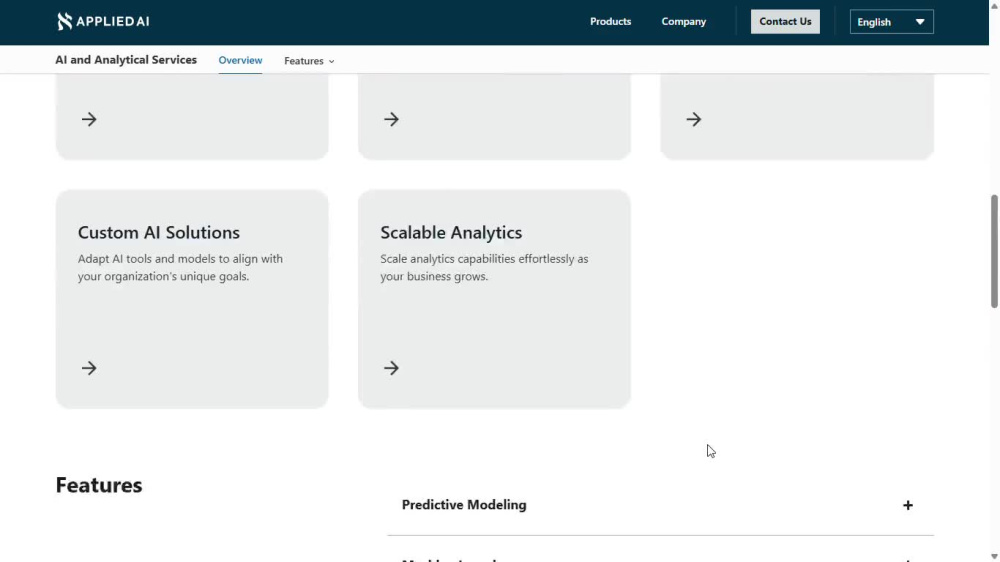Open the English language dropdown

point(891,22)
